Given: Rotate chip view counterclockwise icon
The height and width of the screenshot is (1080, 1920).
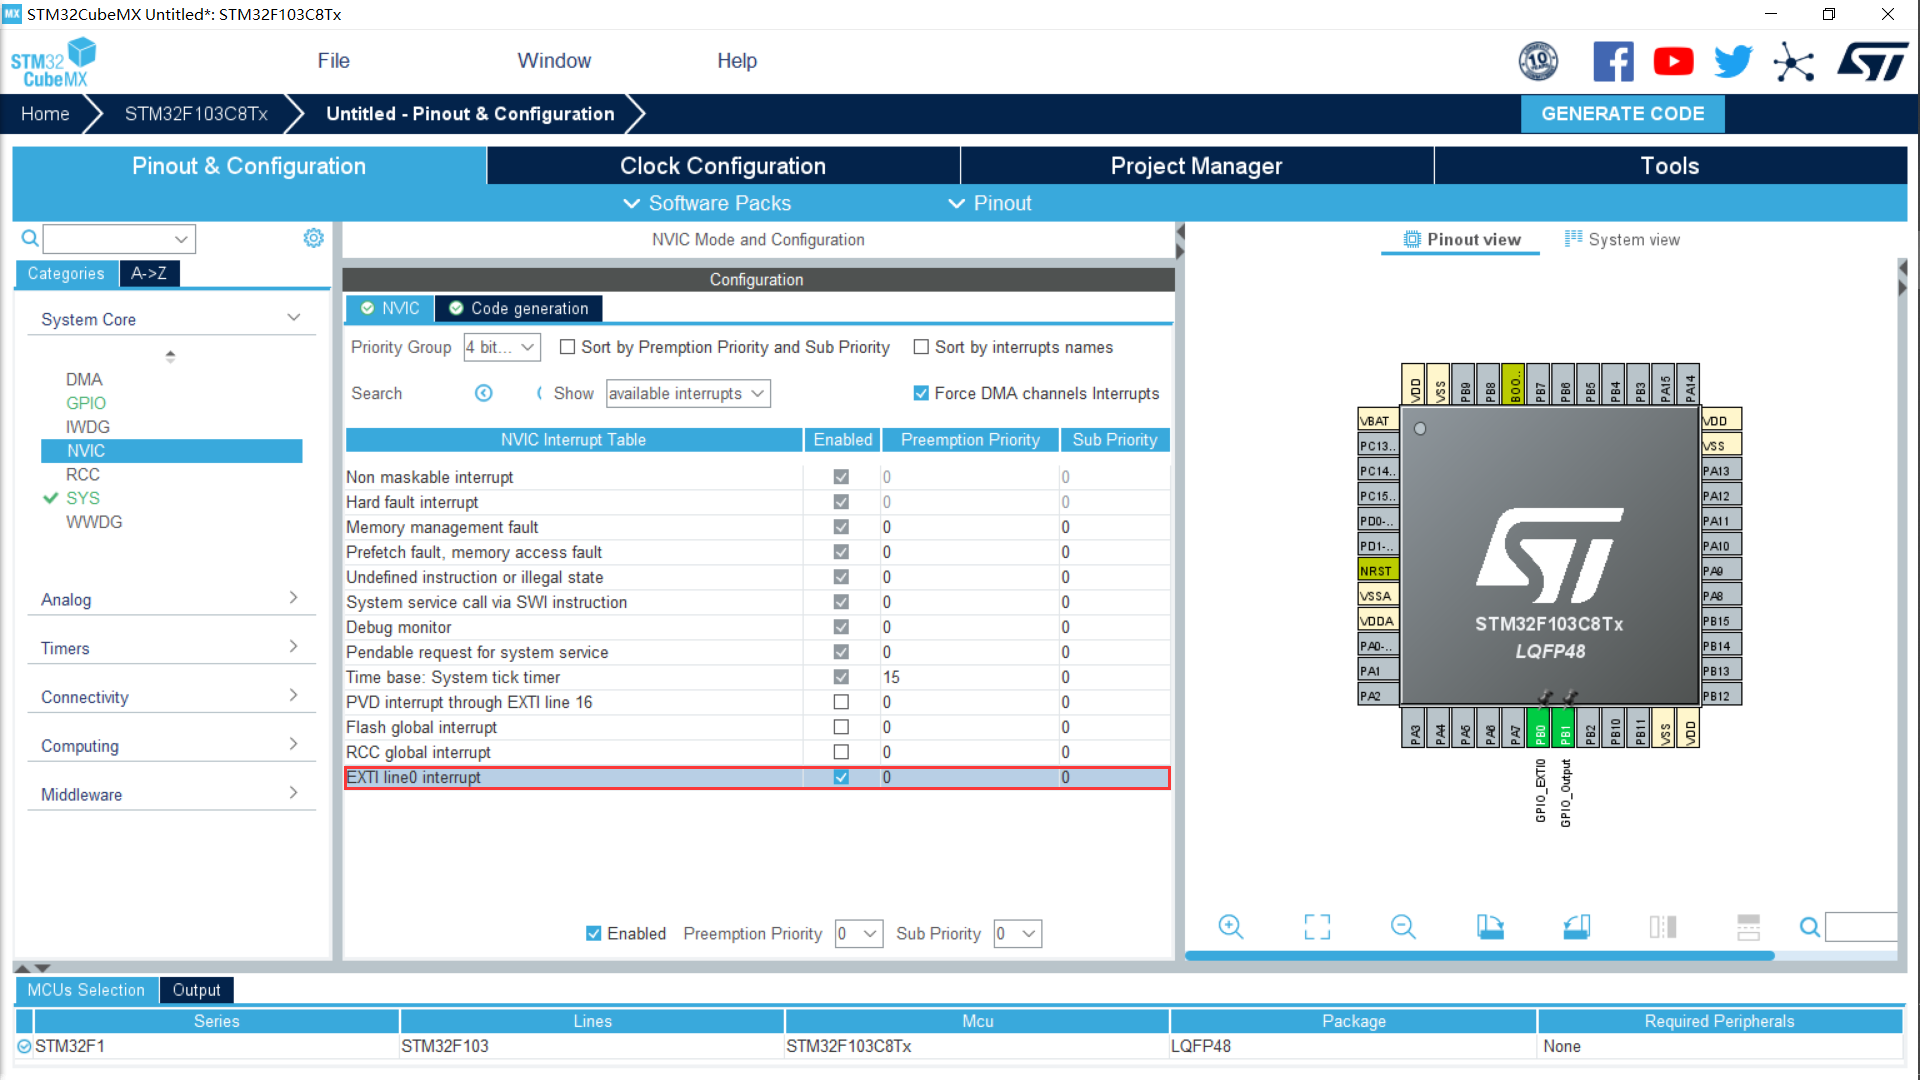Looking at the screenshot, I should 1577,927.
